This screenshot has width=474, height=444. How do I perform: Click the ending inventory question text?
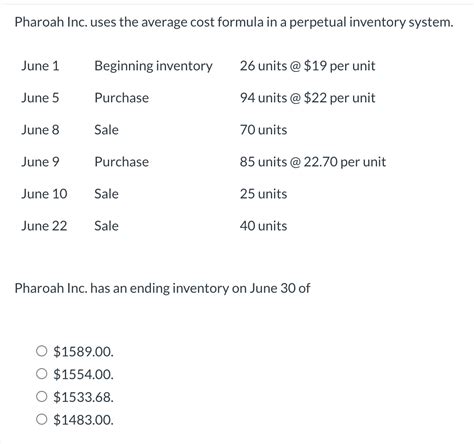point(162,288)
